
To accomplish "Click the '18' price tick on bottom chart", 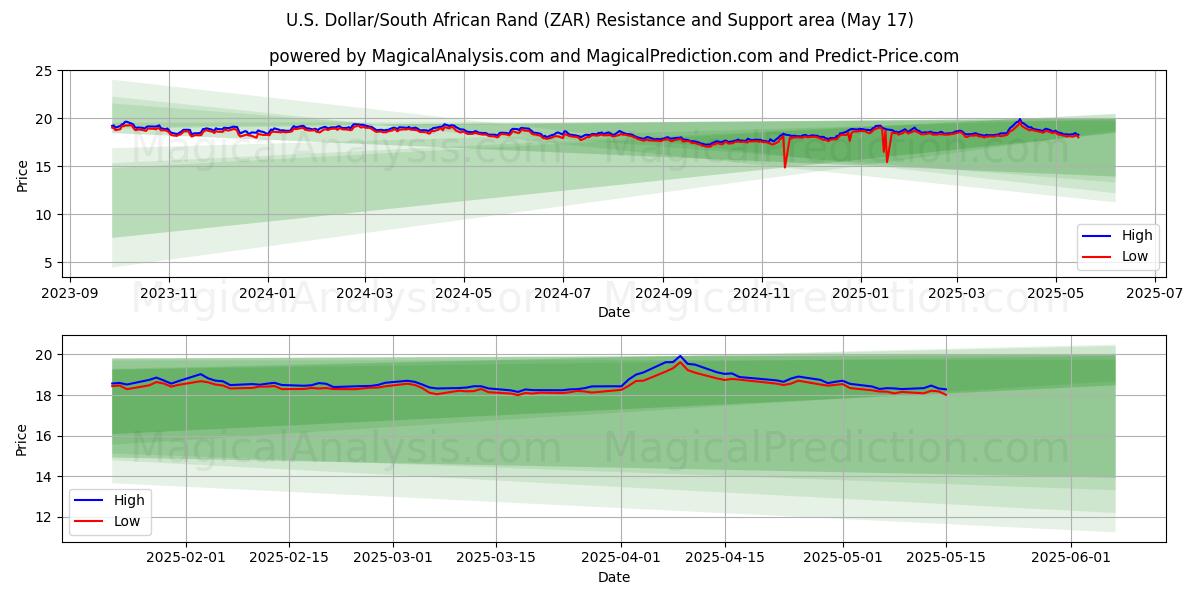I will pos(44,396).
